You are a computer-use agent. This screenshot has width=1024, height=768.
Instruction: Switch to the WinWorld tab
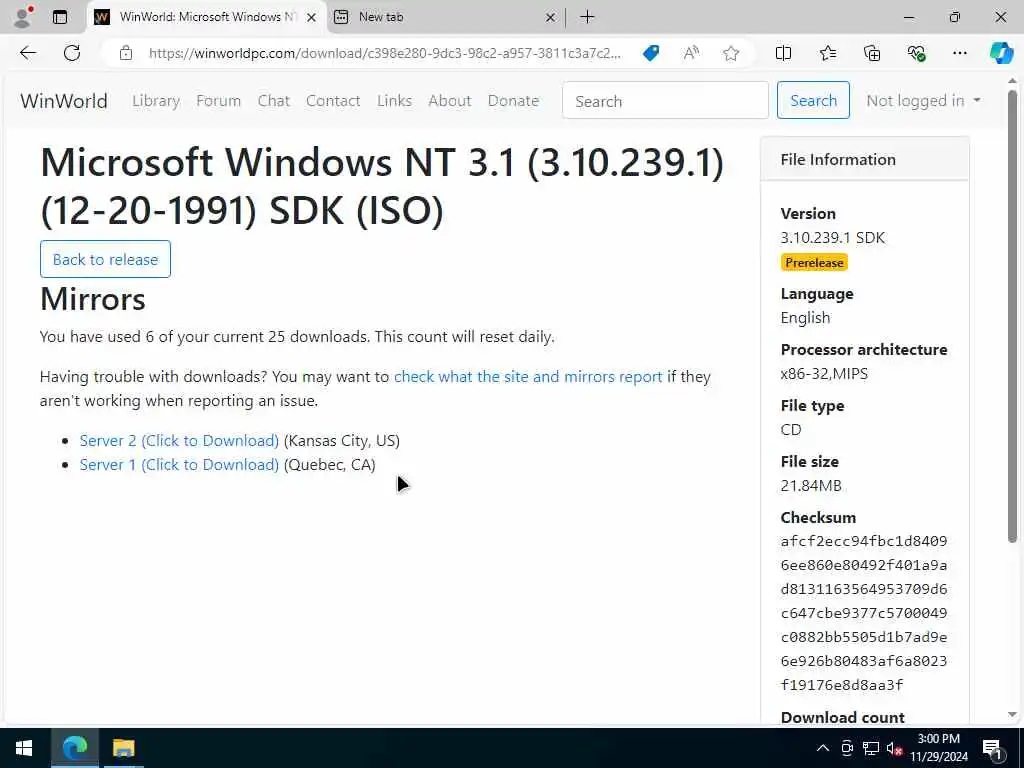pyautogui.click(x=206, y=18)
